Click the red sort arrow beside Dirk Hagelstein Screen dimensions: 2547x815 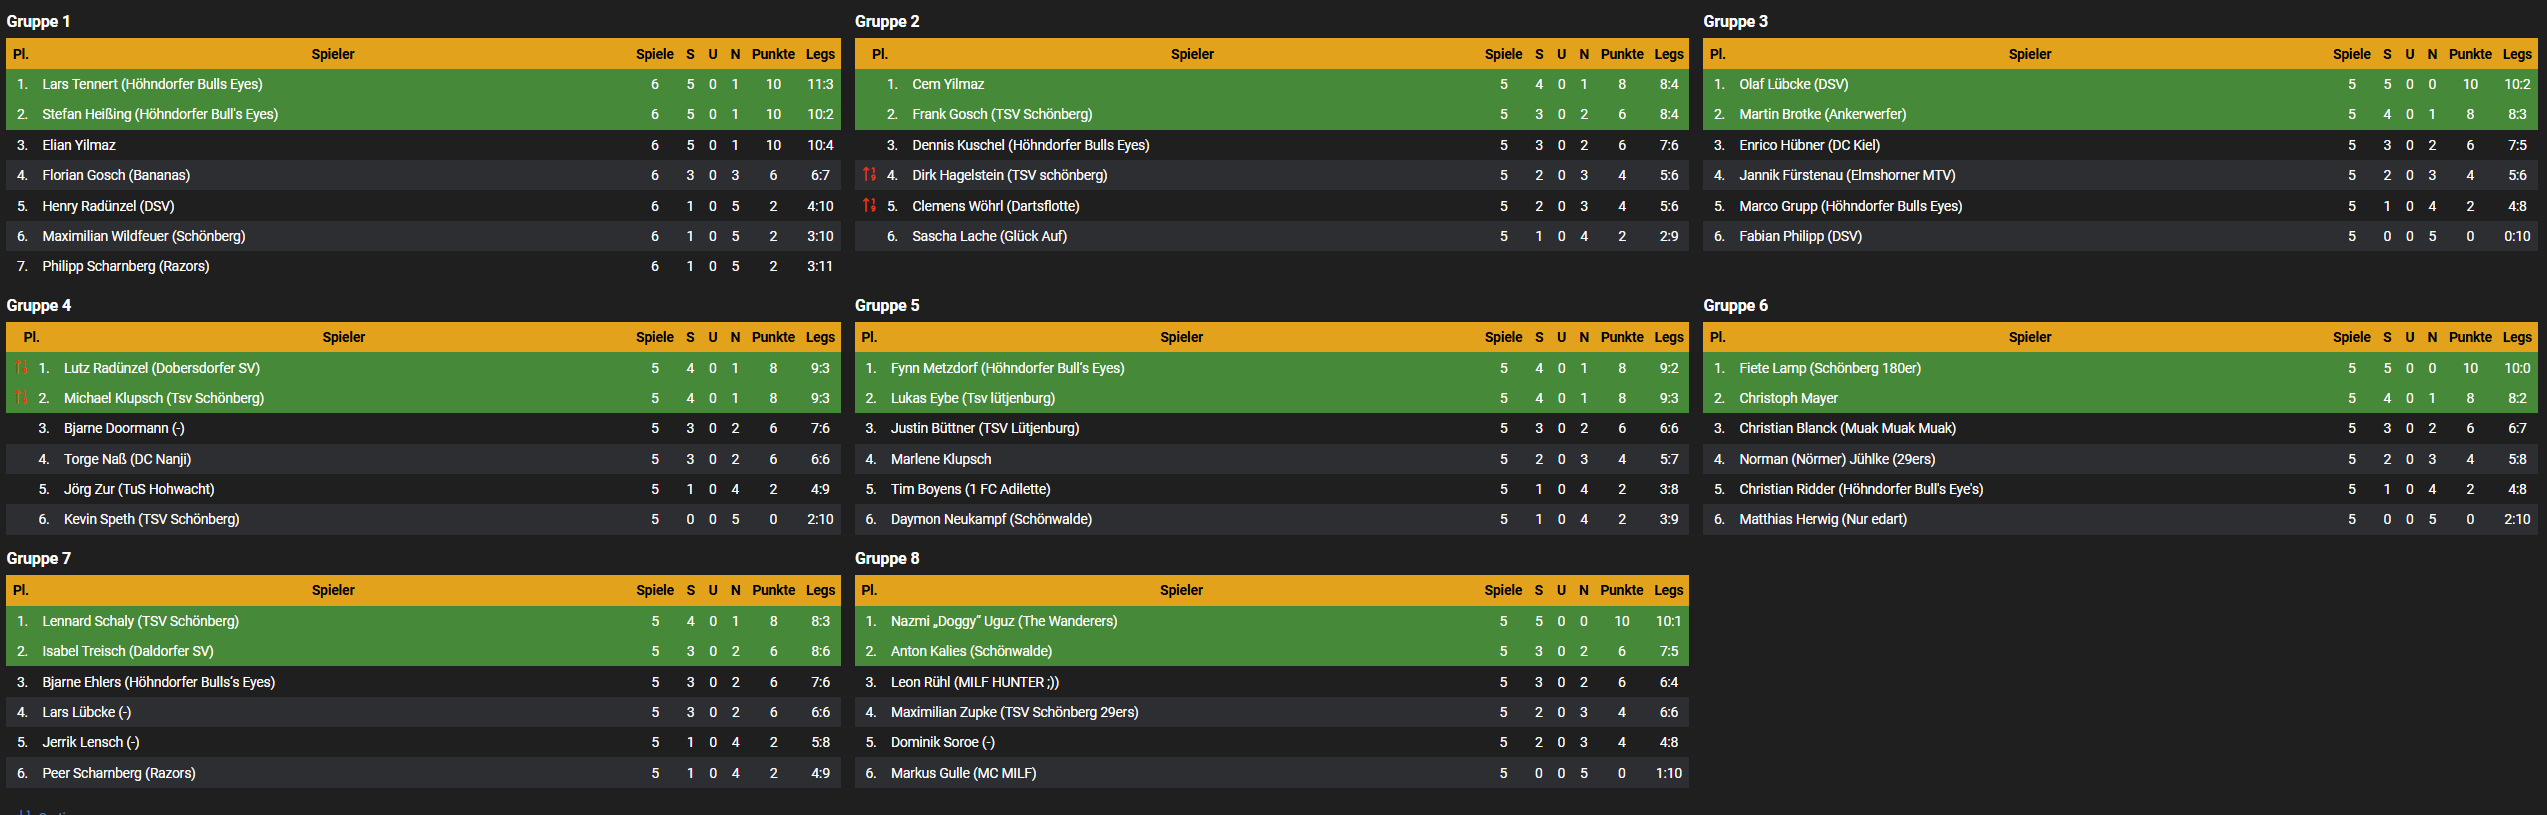[x=869, y=175]
